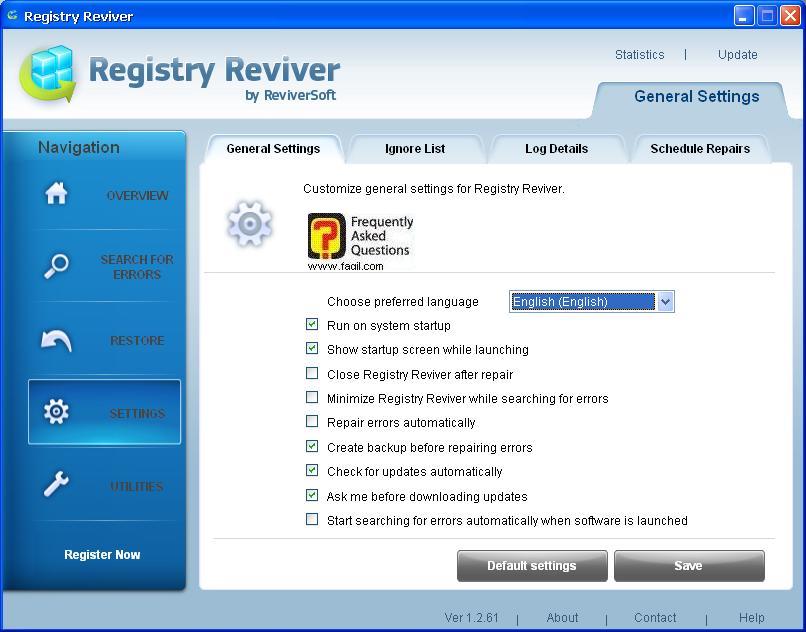Click the Restore arrow icon
The width and height of the screenshot is (806, 632).
(x=56, y=341)
